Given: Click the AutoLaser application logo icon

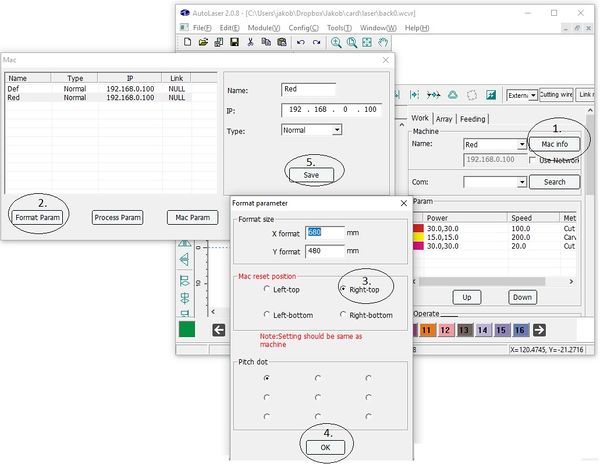Looking at the screenshot, I should coord(185,13).
